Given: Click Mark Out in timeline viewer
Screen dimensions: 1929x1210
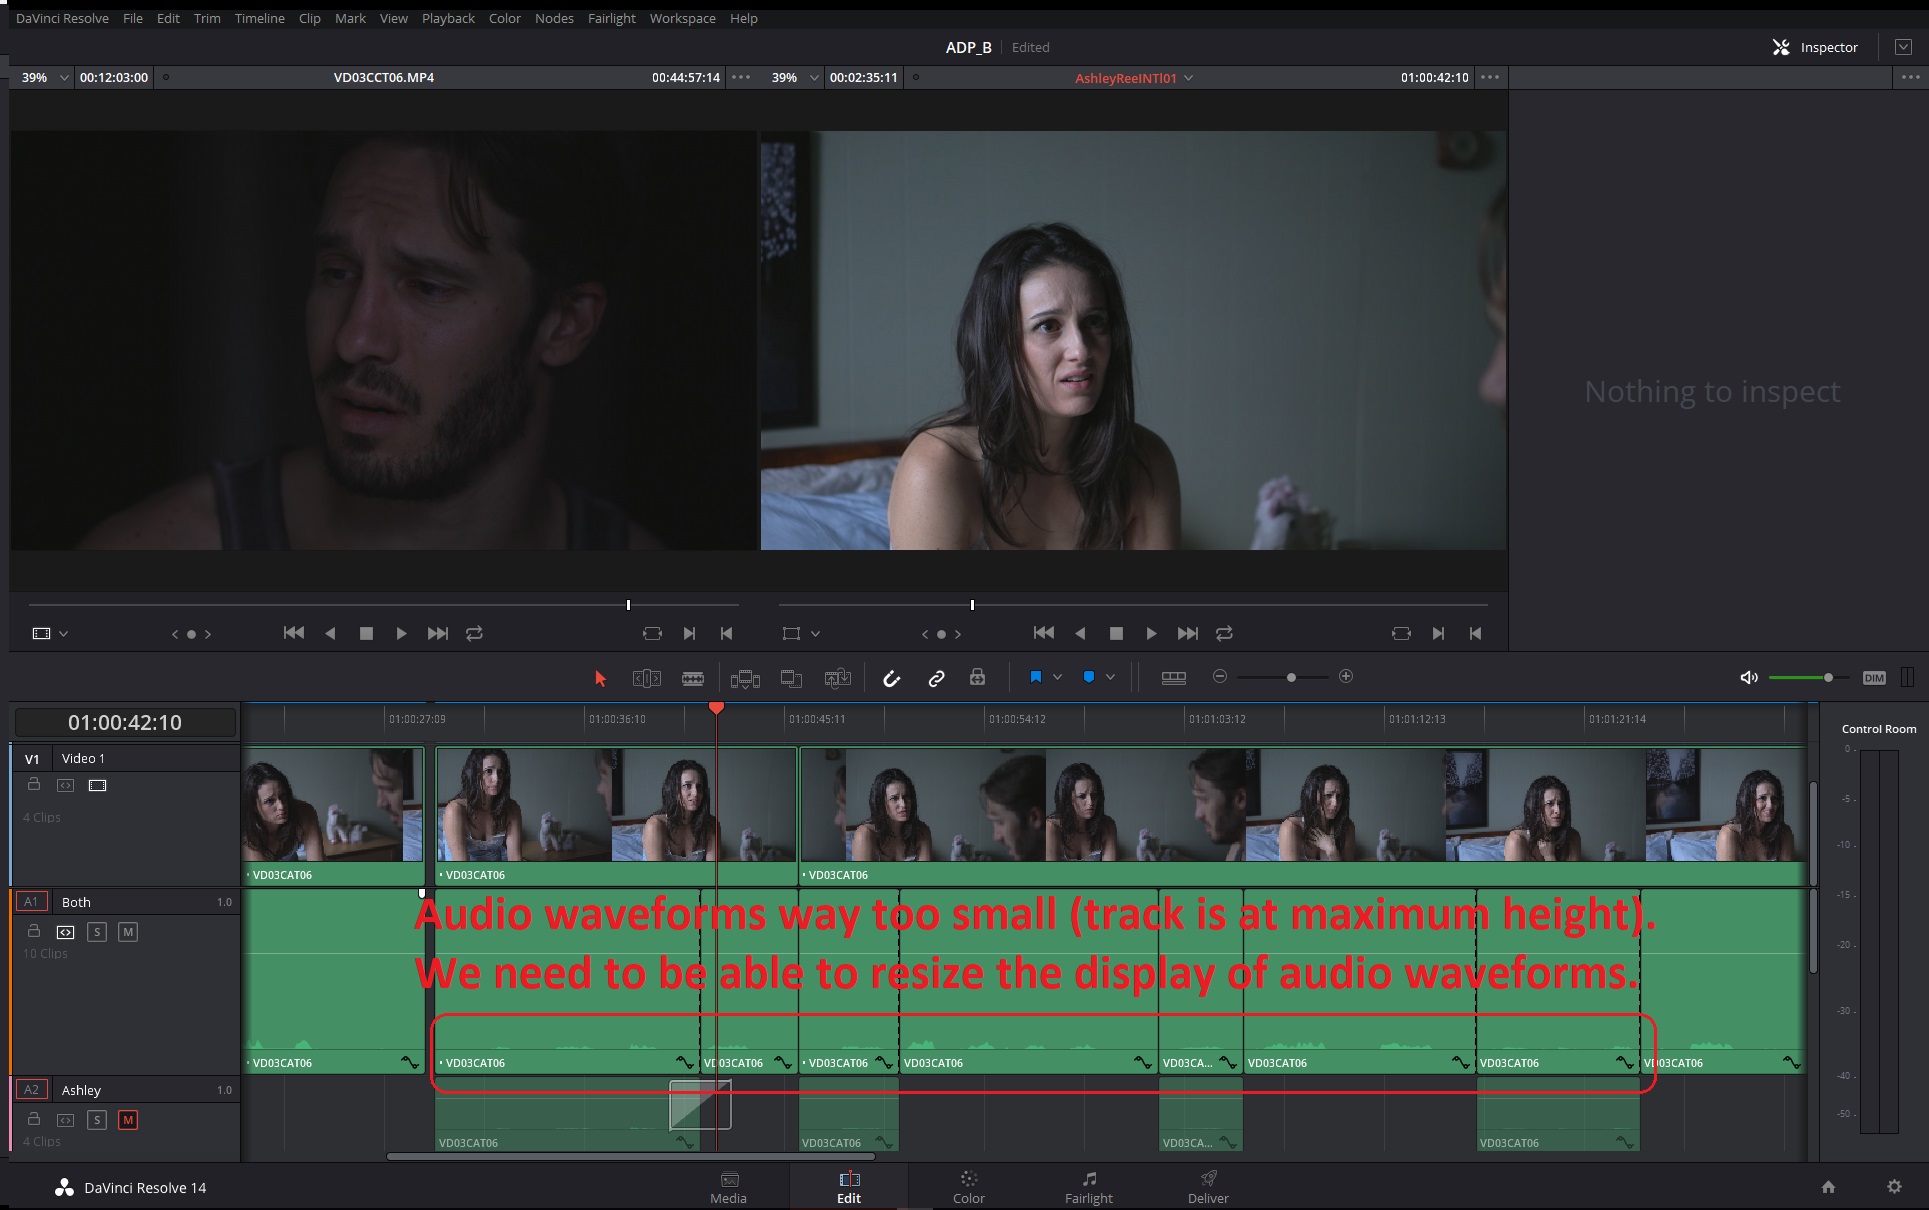Looking at the screenshot, I should point(1475,633).
